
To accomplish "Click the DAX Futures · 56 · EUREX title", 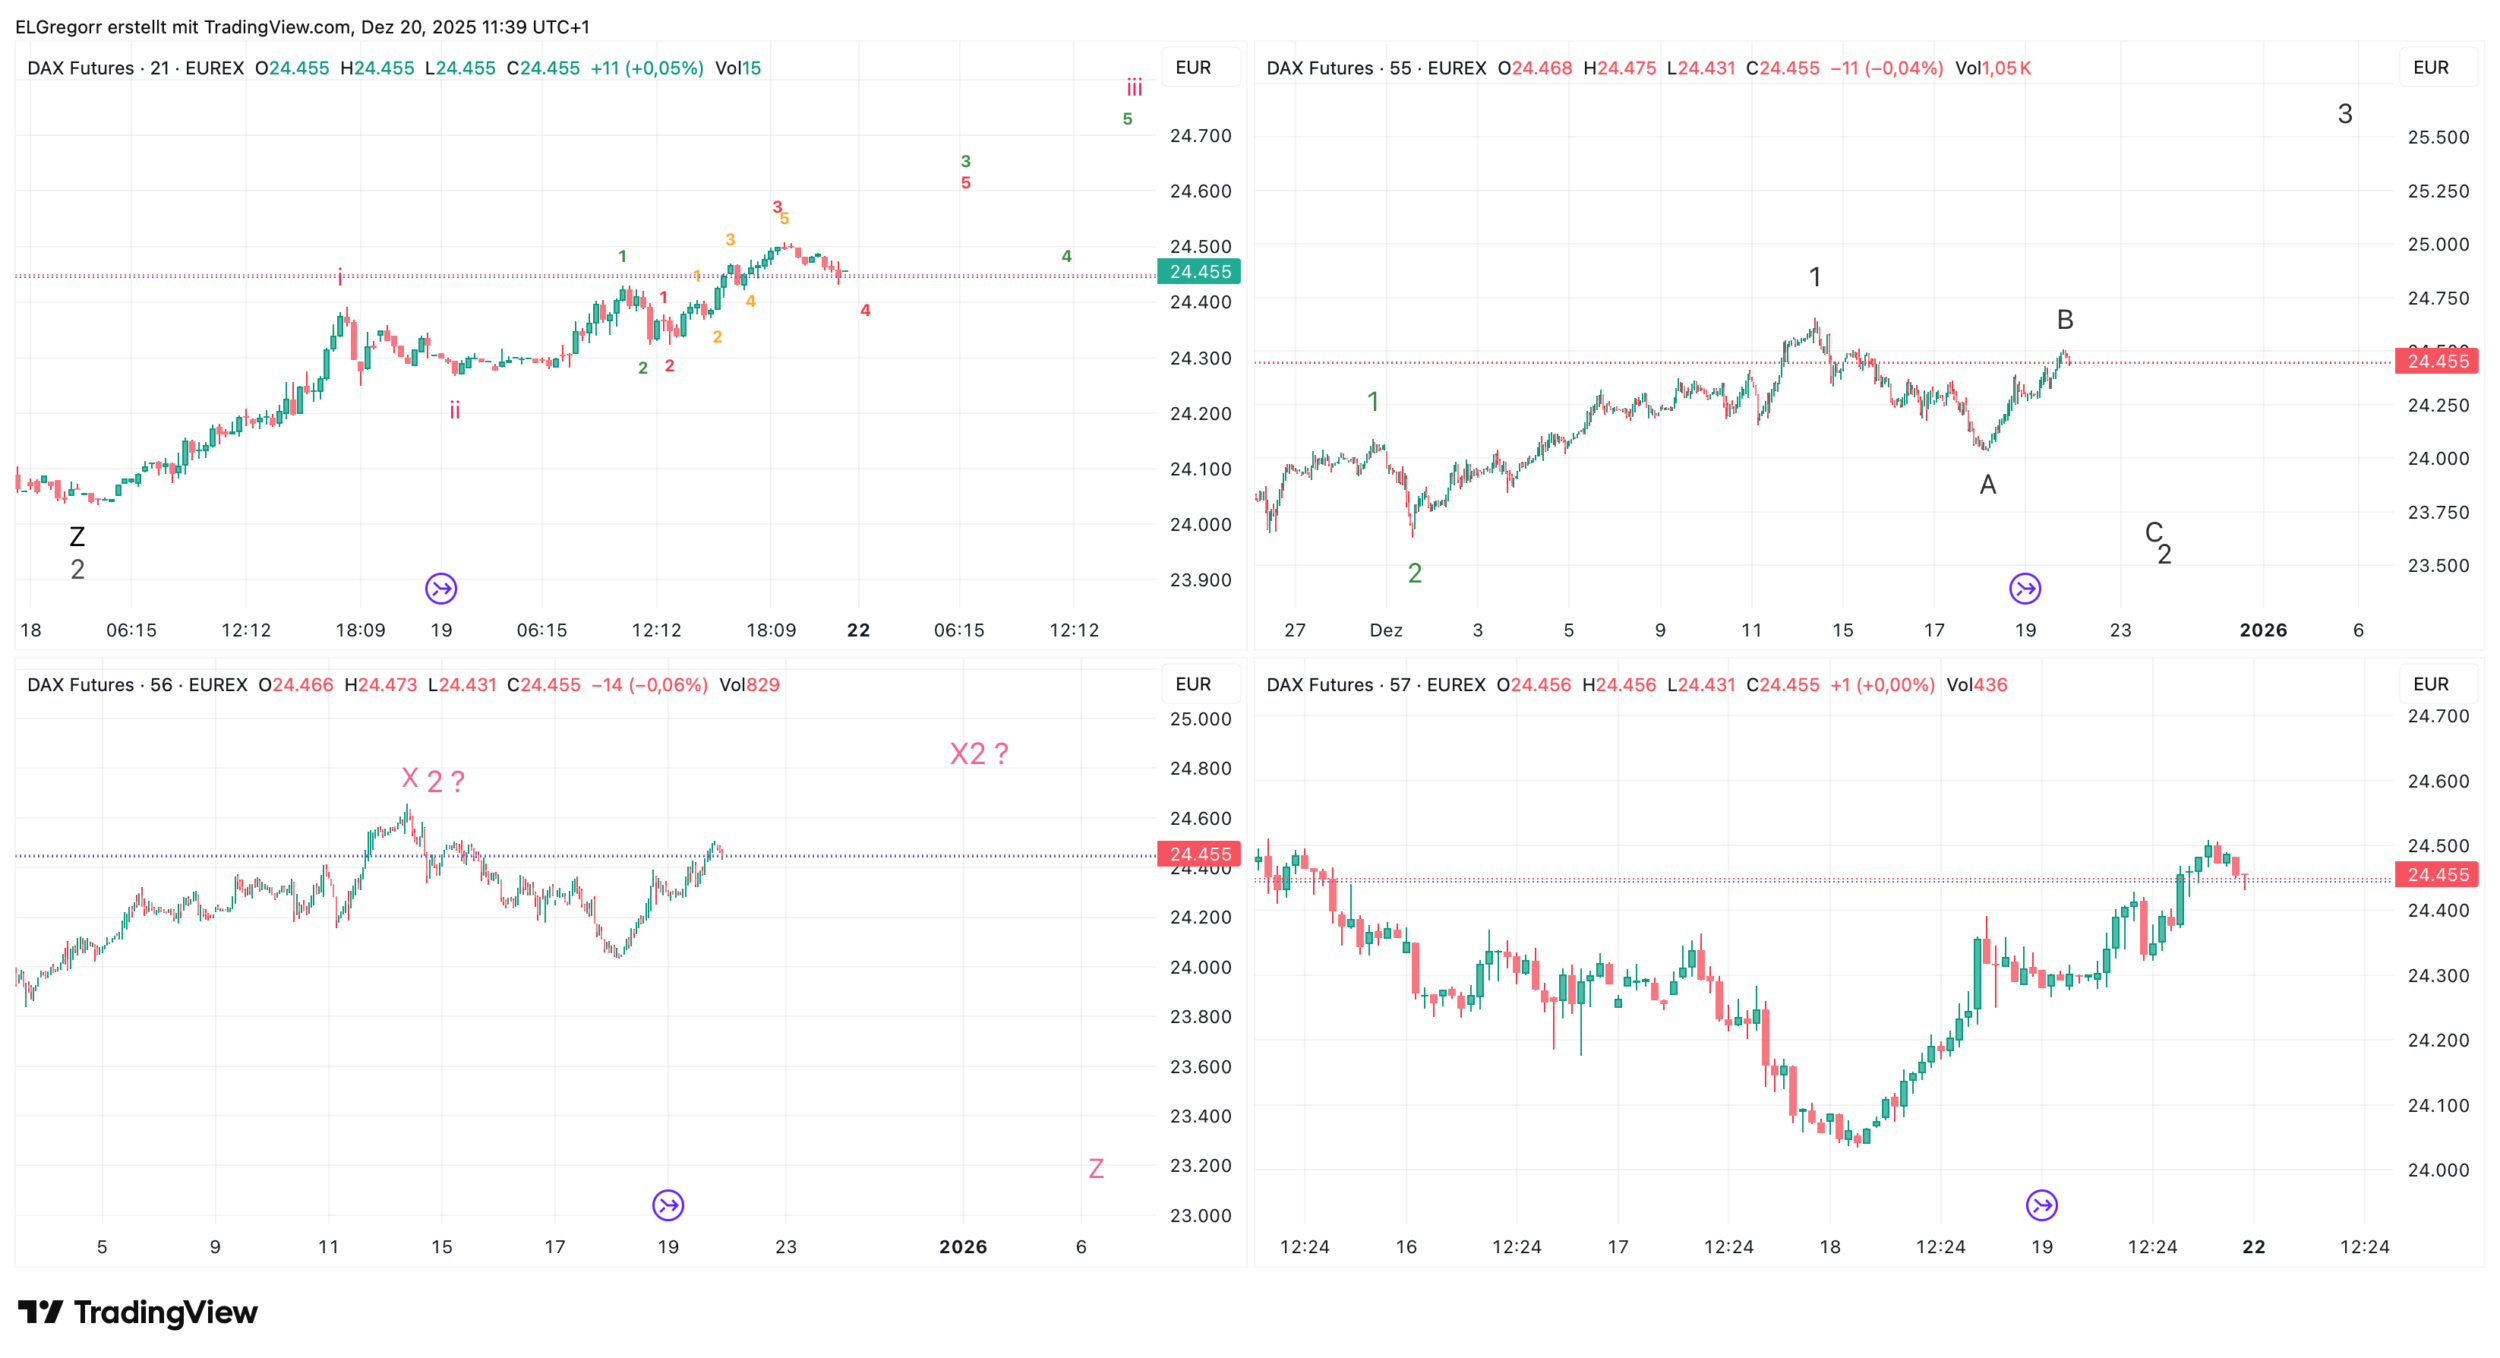I will pos(137,685).
